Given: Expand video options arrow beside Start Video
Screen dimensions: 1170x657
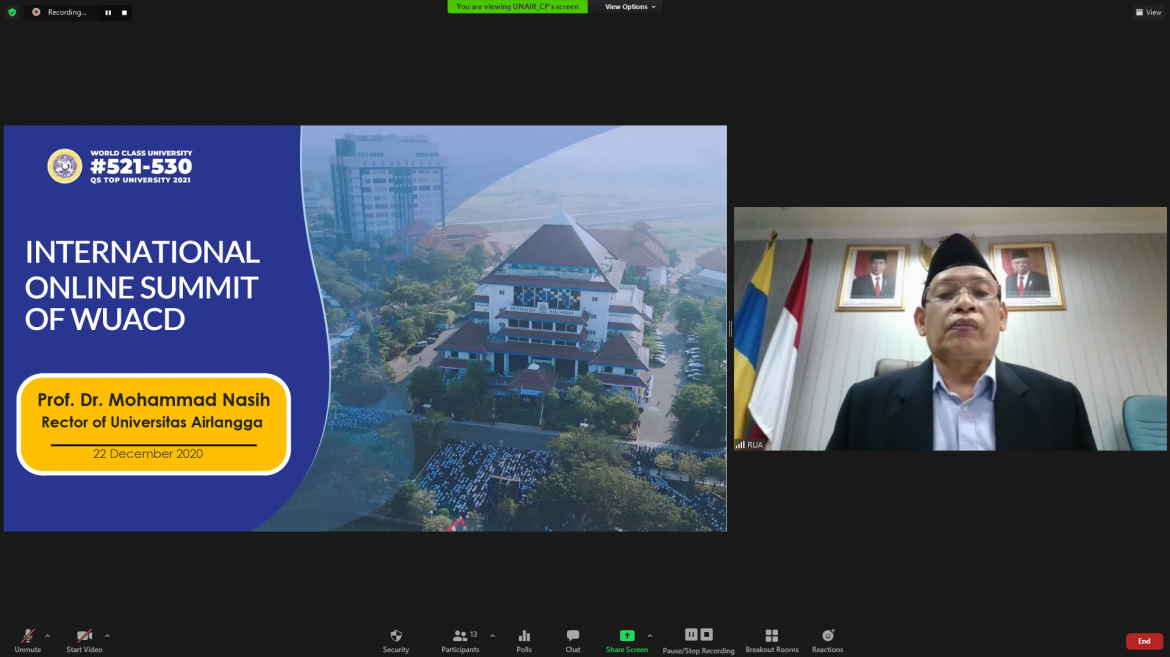Looking at the screenshot, I should click(107, 636).
